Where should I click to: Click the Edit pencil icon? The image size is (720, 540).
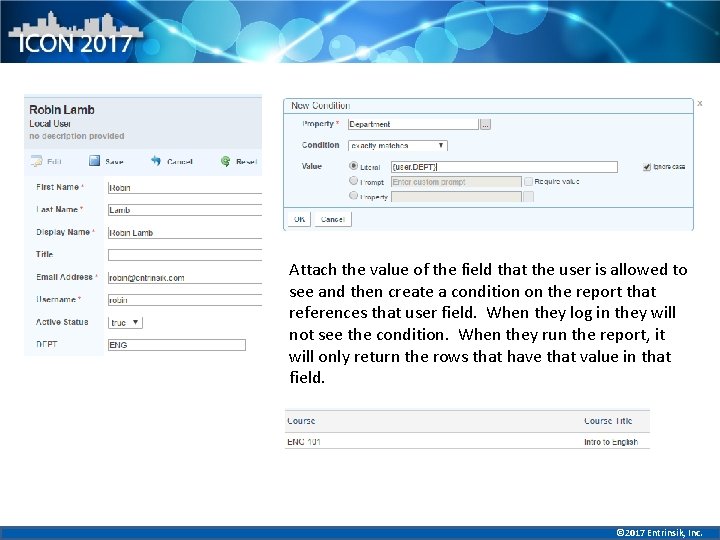pyautogui.click(x=36, y=161)
